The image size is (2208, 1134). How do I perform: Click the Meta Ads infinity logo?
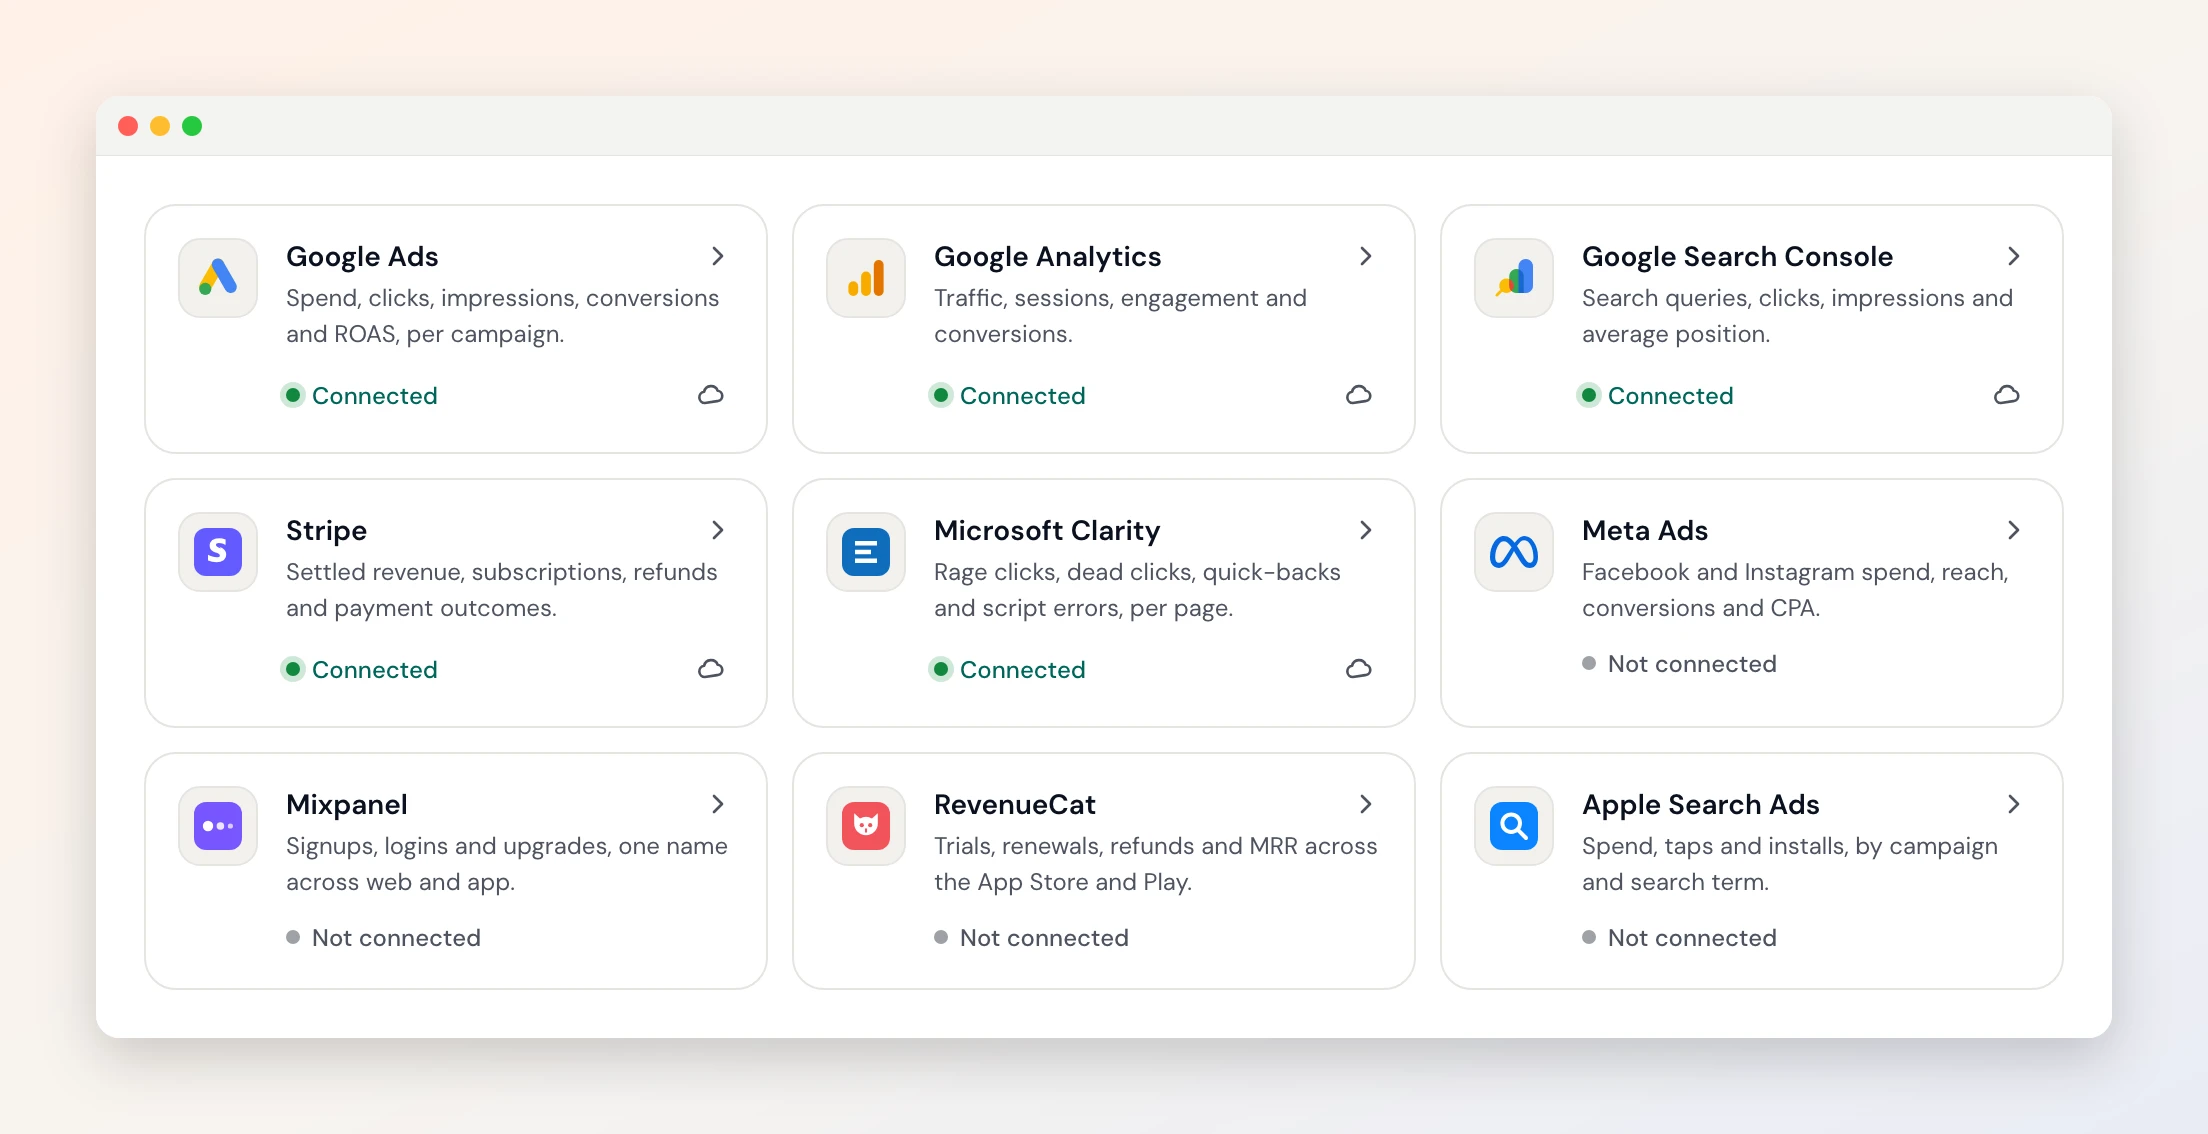(1514, 552)
